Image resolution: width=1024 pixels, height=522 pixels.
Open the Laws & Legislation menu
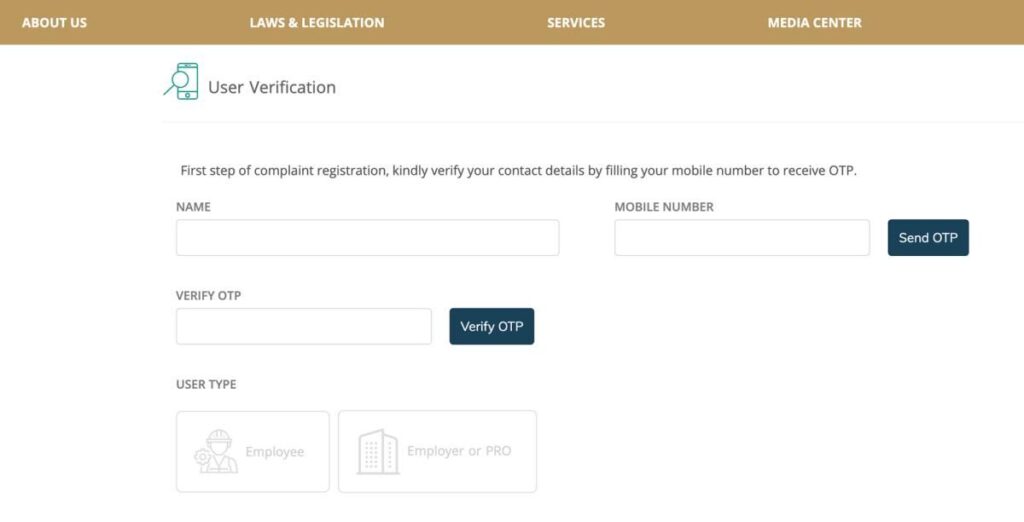pos(317,22)
